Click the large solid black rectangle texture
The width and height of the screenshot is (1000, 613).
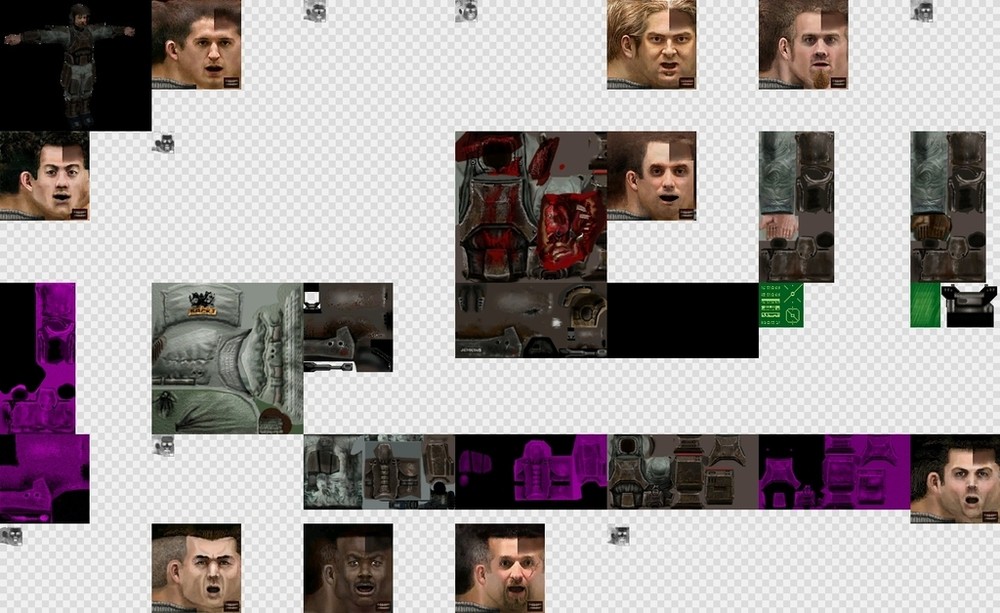pos(682,320)
